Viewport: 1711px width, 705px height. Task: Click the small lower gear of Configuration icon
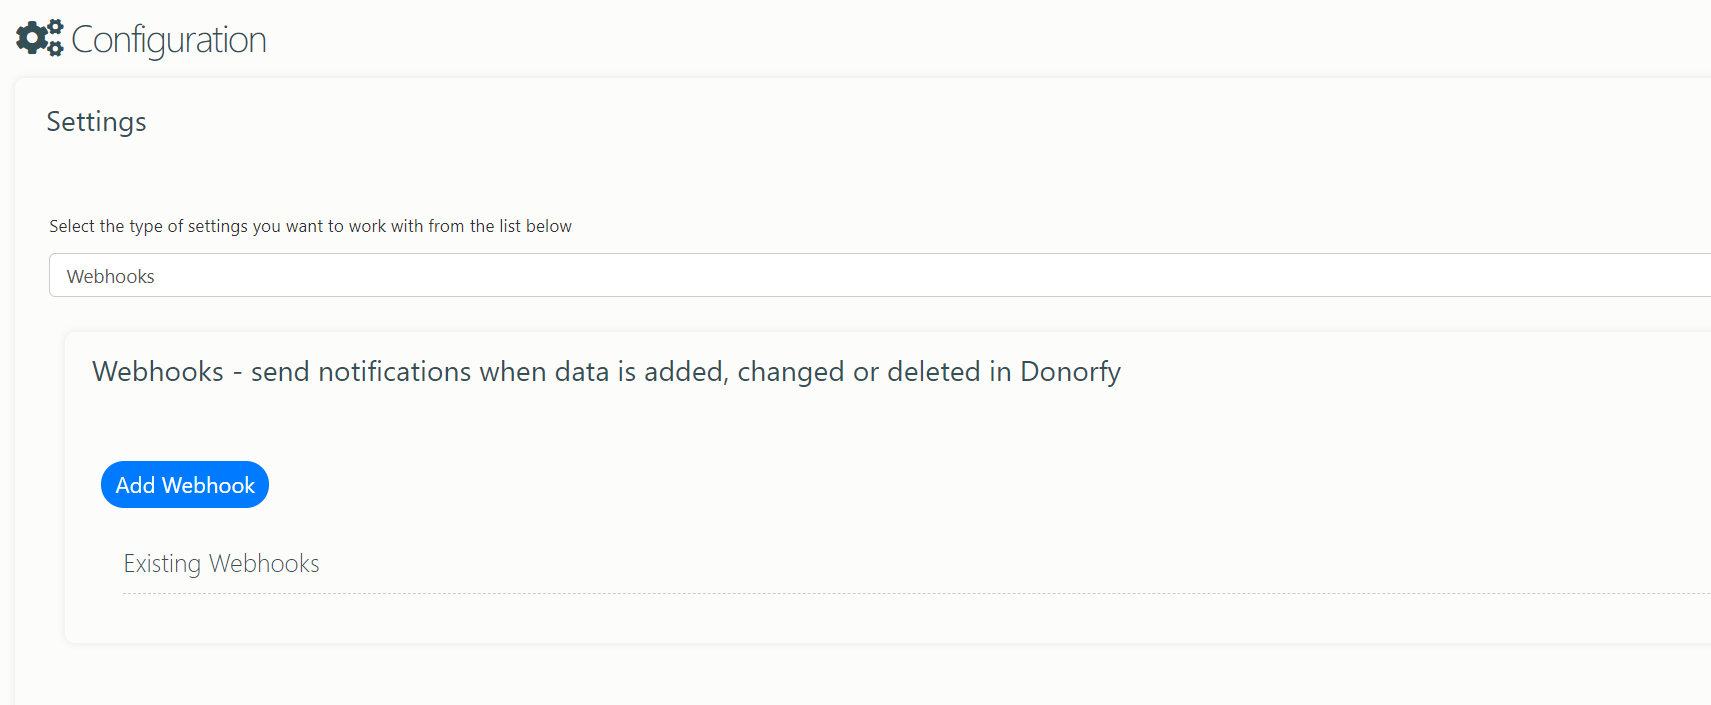(55, 47)
